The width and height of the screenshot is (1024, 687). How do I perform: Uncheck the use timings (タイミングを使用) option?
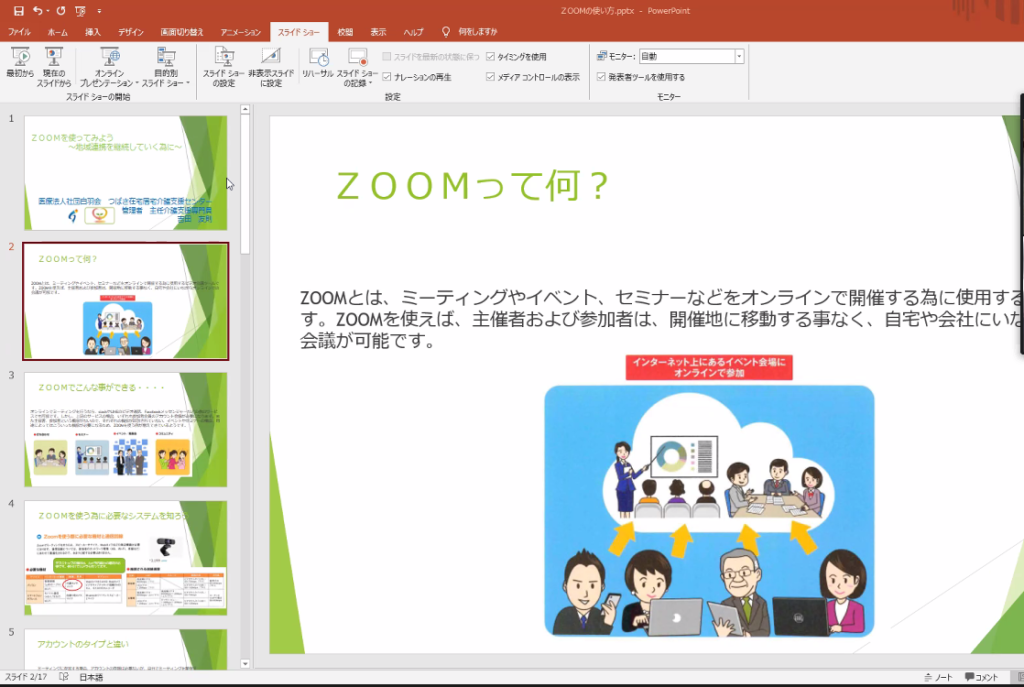pos(490,57)
